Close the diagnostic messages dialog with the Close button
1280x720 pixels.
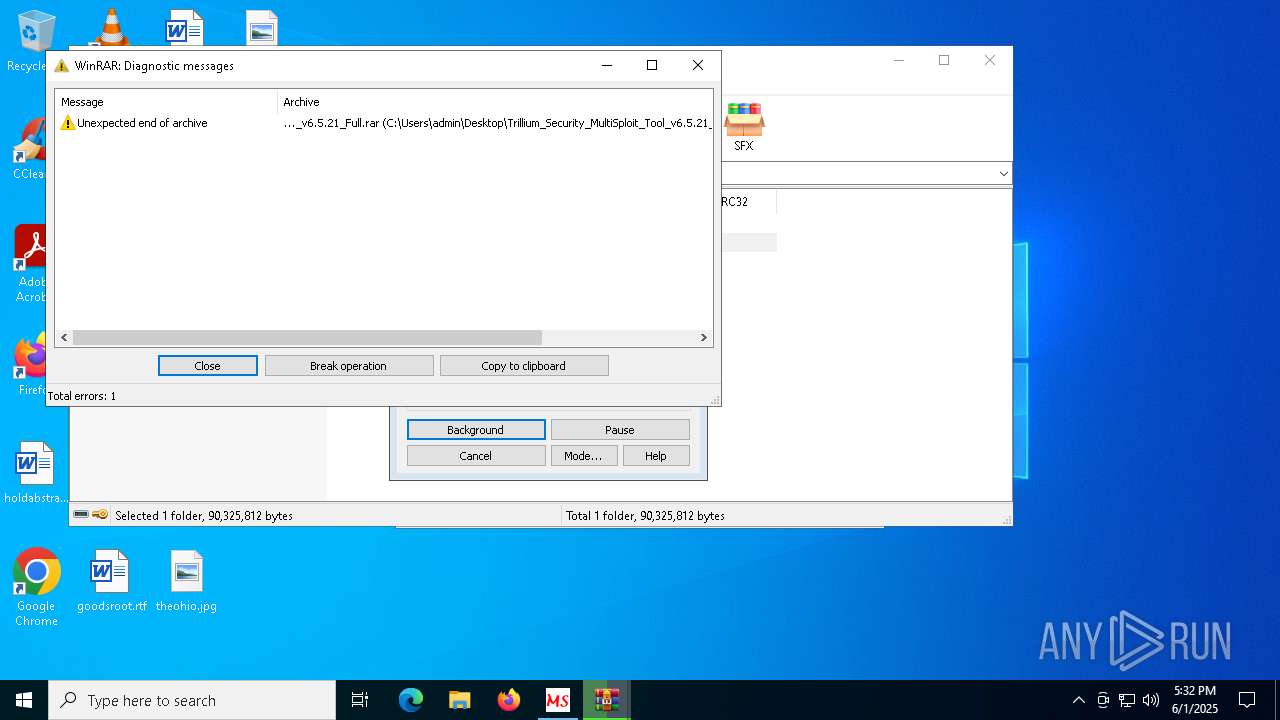[207, 366]
